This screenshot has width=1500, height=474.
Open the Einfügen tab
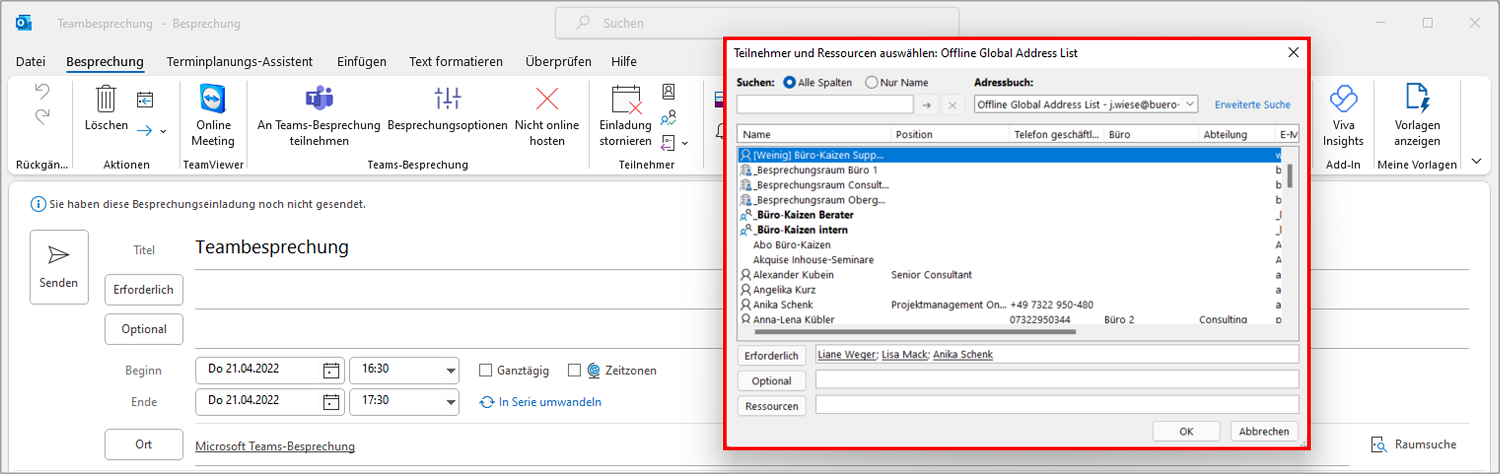pos(362,62)
